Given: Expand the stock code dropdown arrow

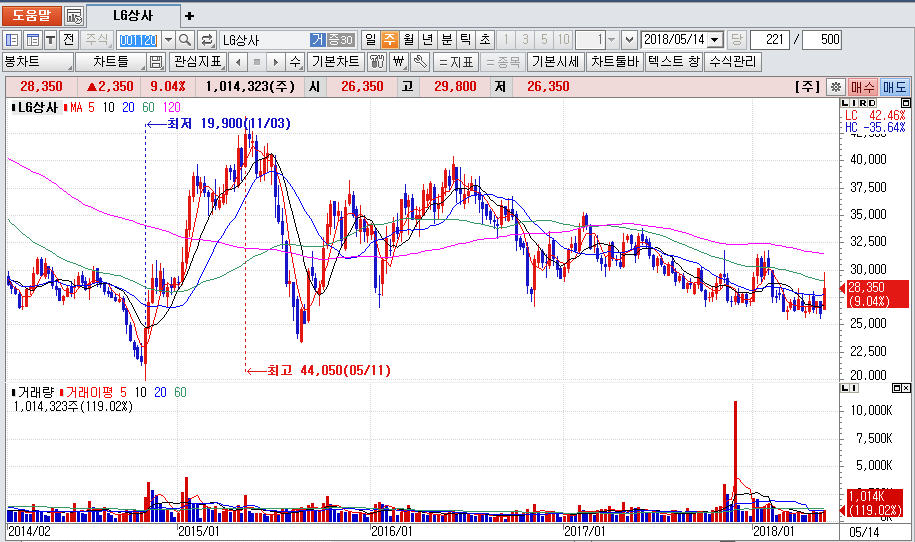Looking at the screenshot, I should click(x=167, y=40).
